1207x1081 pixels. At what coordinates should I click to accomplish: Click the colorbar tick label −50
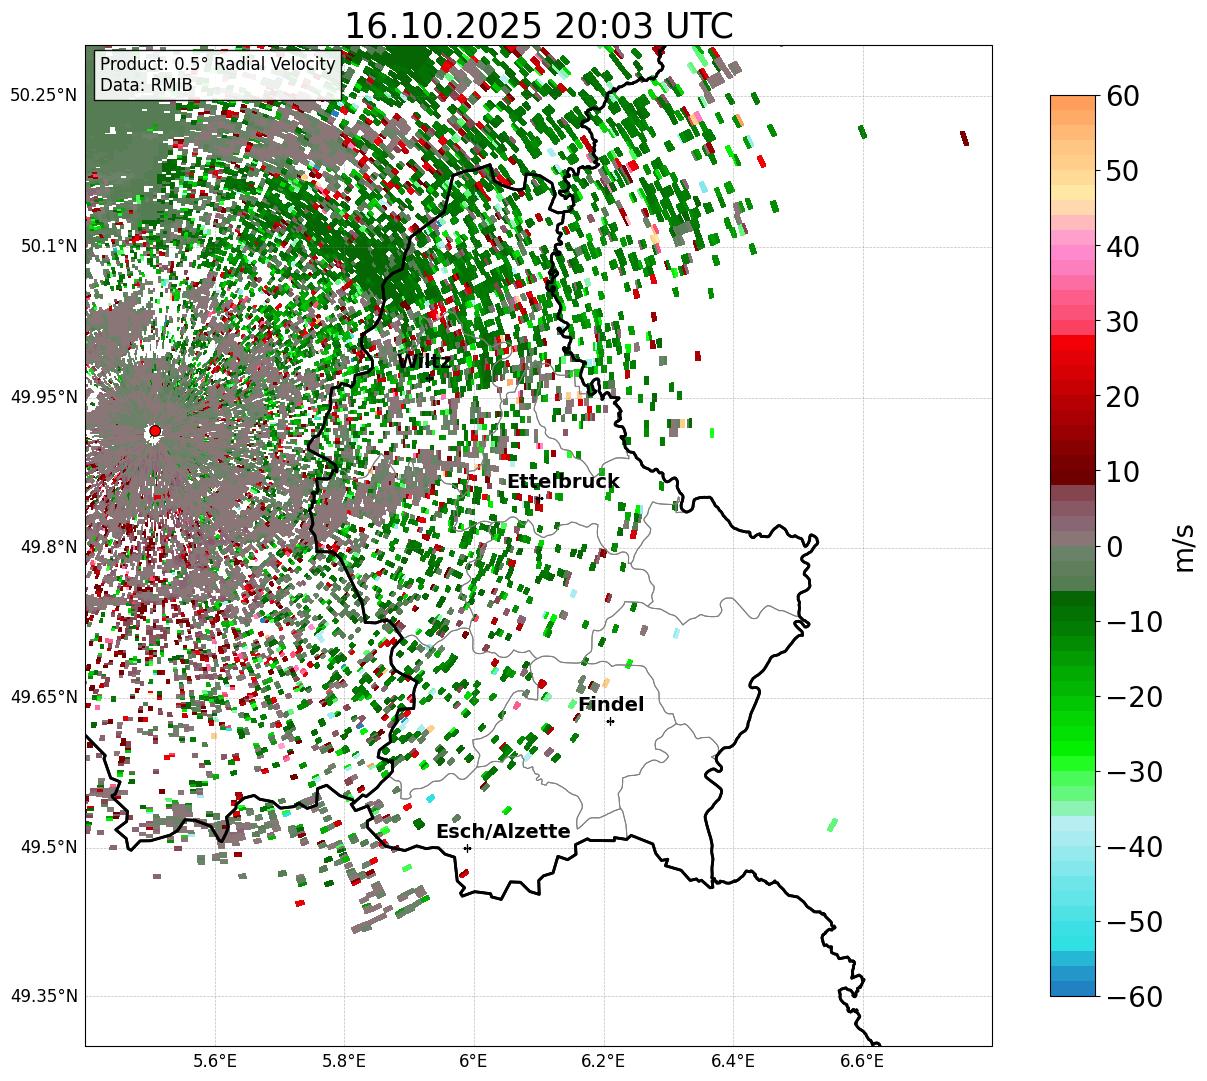coord(1132,922)
